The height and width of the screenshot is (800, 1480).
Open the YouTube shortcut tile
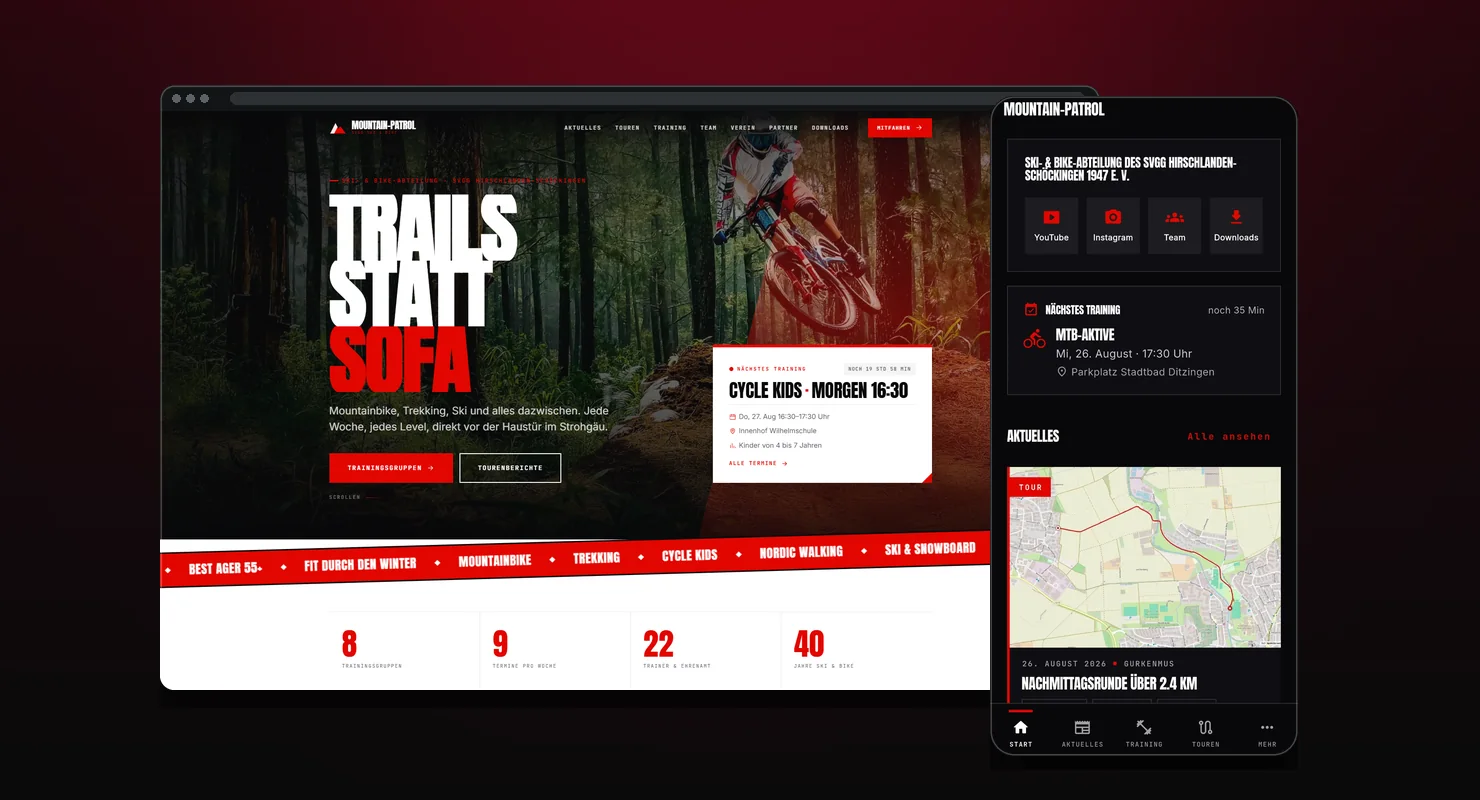pyautogui.click(x=1051, y=225)
